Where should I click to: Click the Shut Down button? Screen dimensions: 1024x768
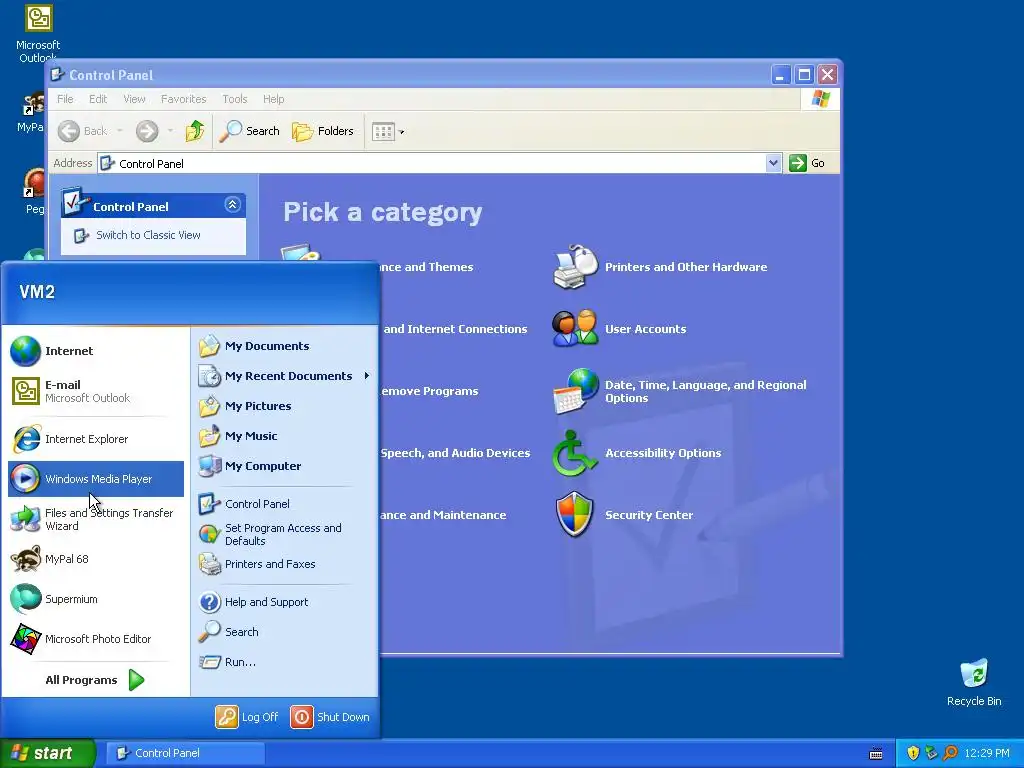click(330, 716)
